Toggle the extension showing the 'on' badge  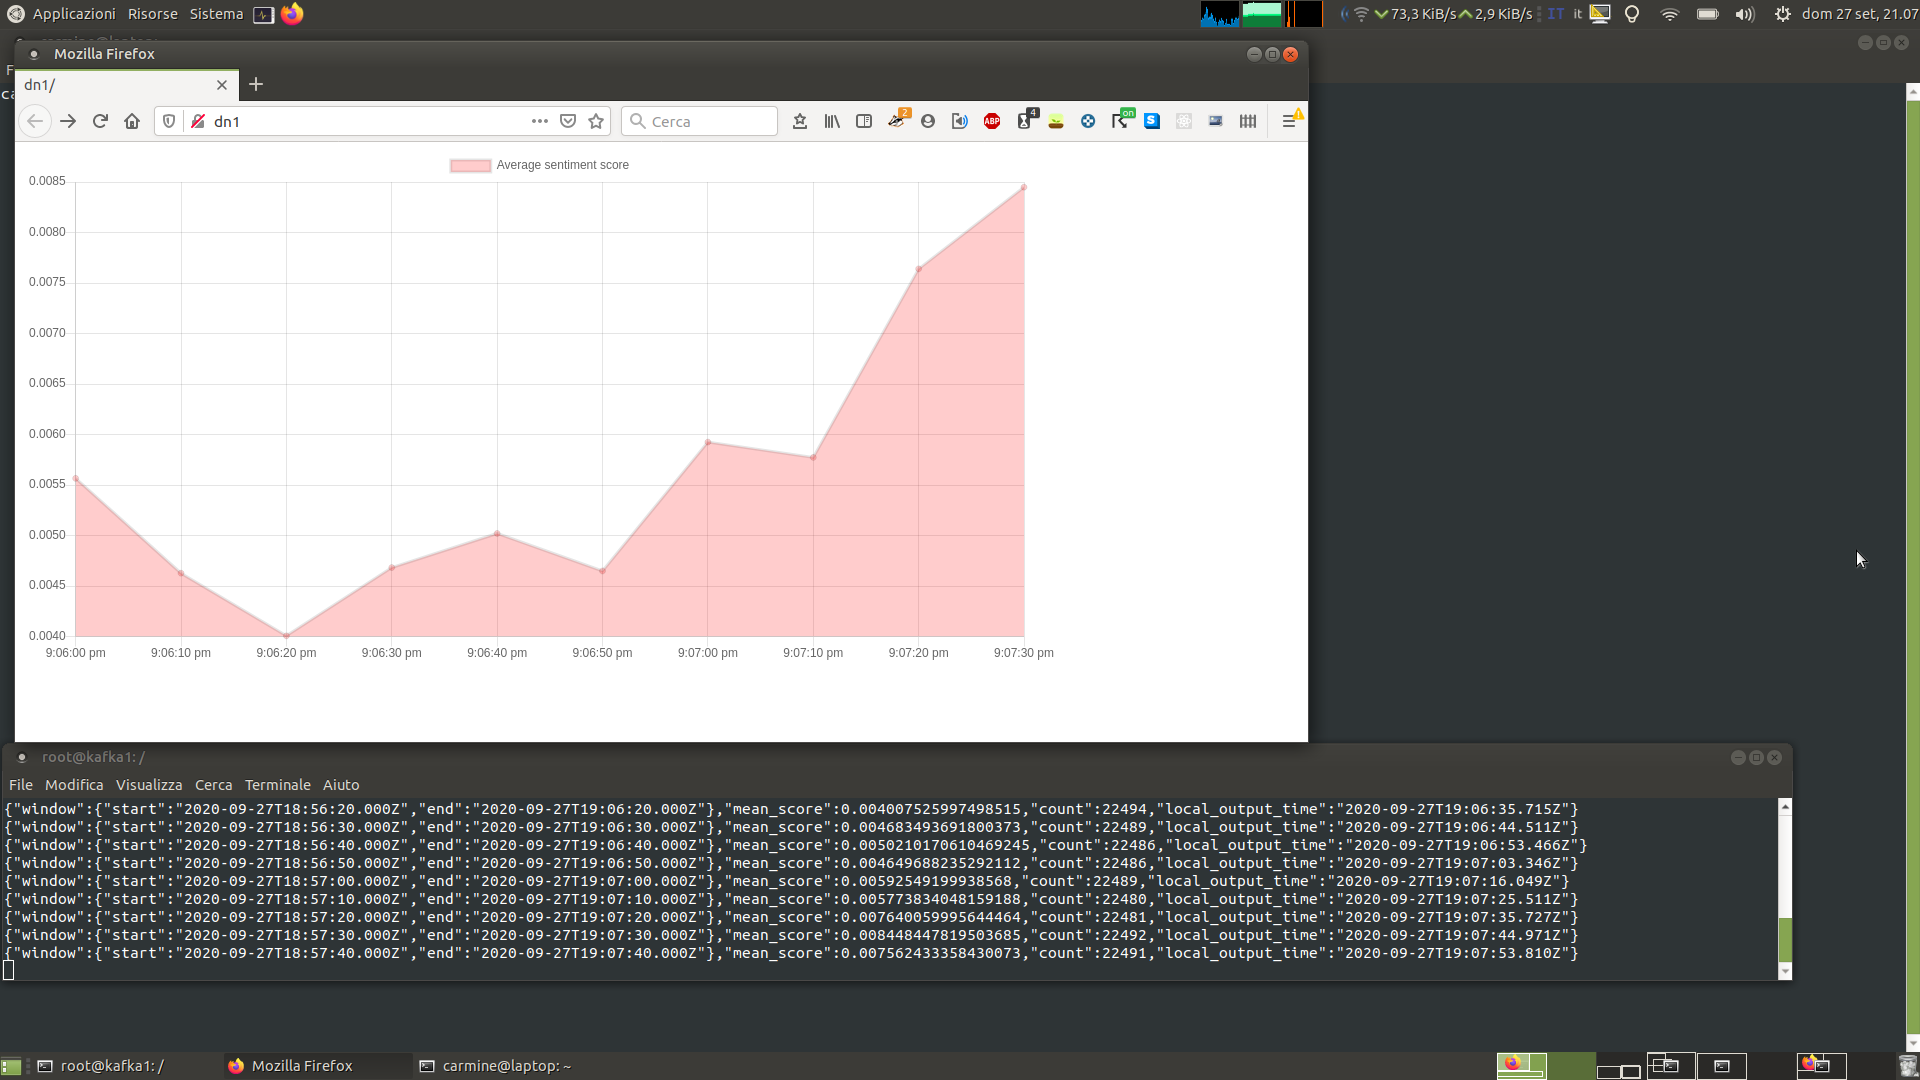coord(1121,120)
